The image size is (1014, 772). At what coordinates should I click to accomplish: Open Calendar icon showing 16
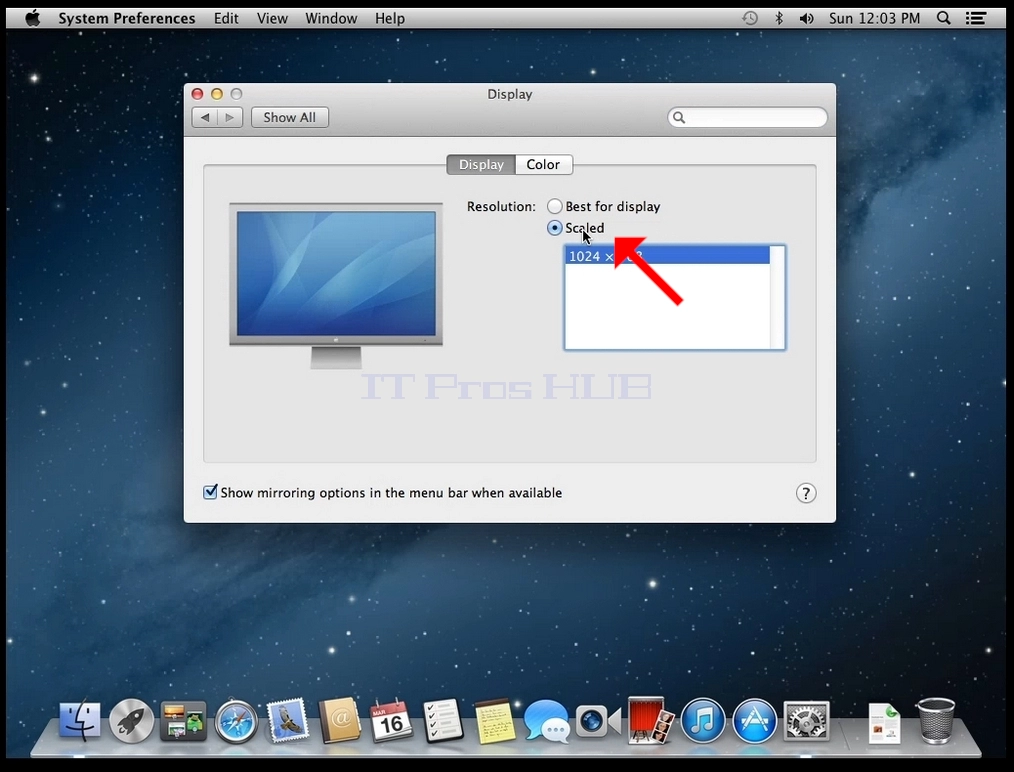point(391,720)
